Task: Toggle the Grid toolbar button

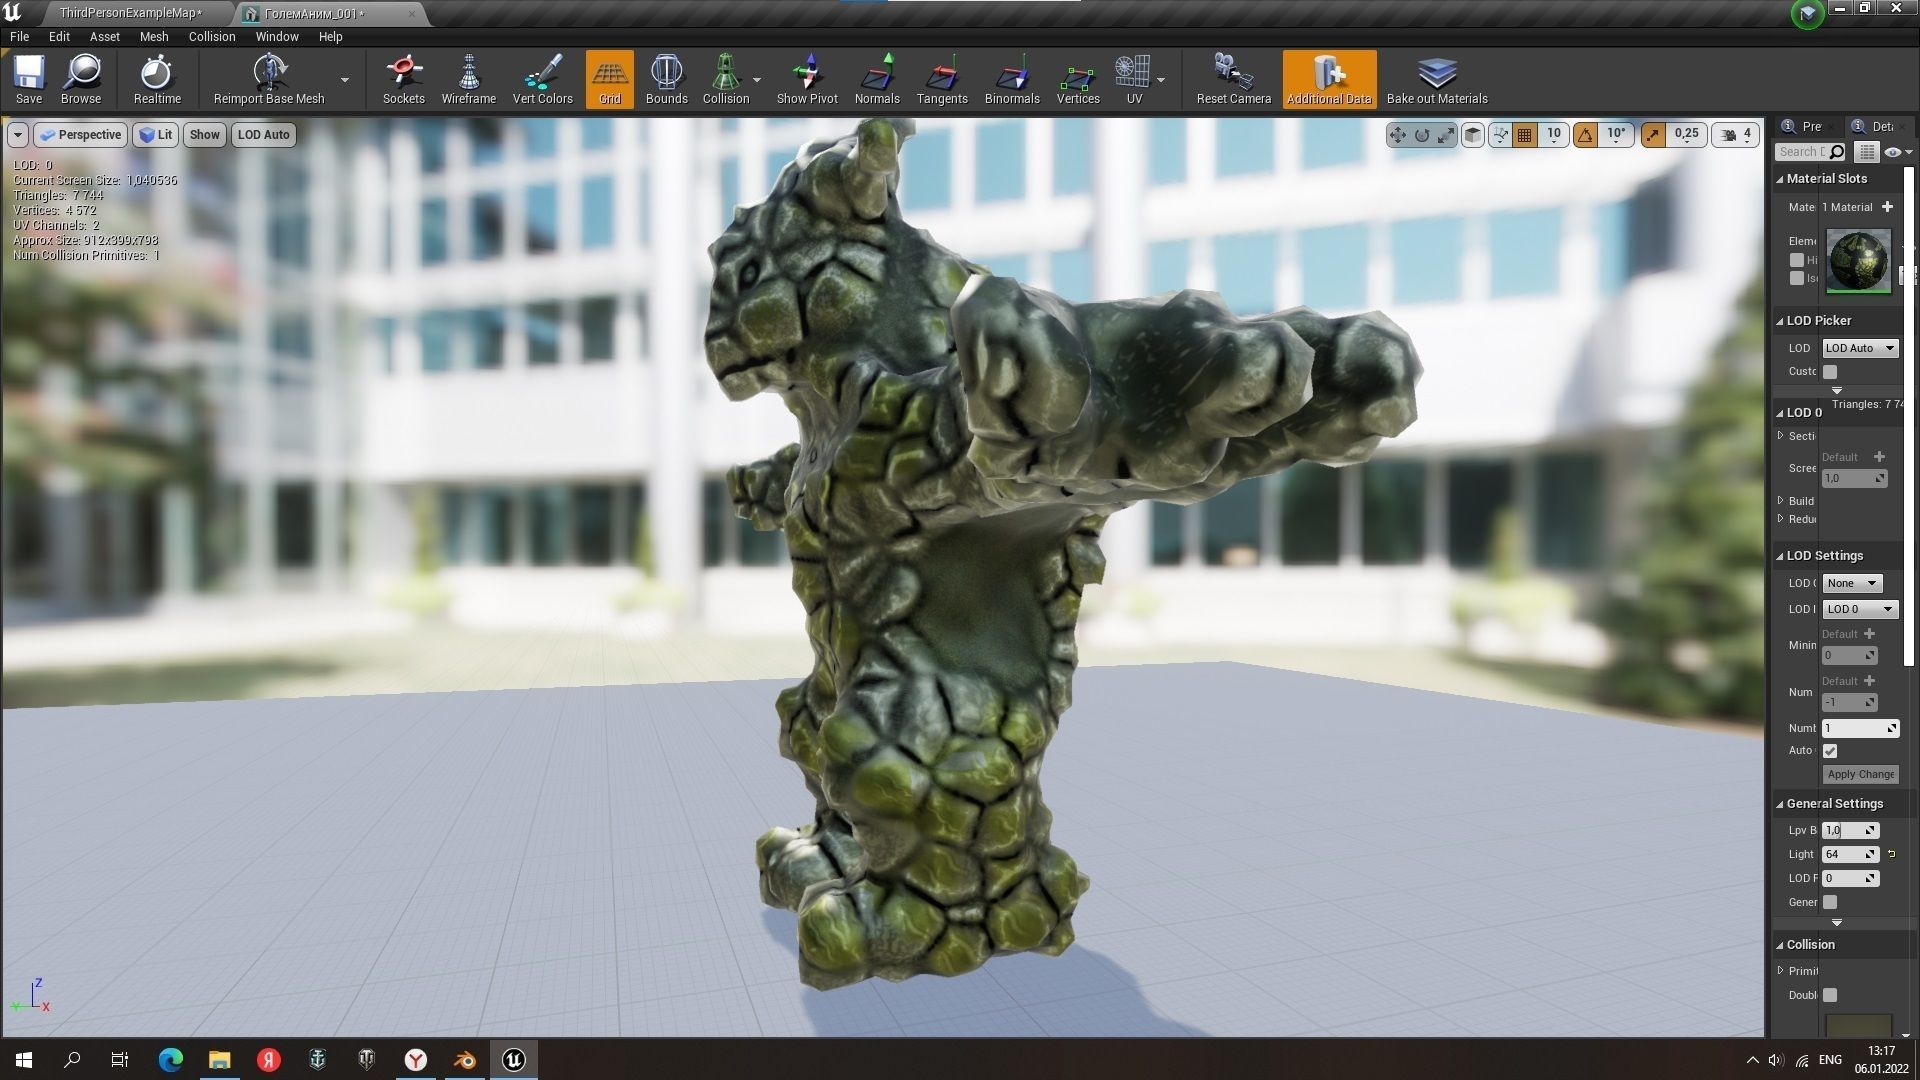Action: coord(610,79)
